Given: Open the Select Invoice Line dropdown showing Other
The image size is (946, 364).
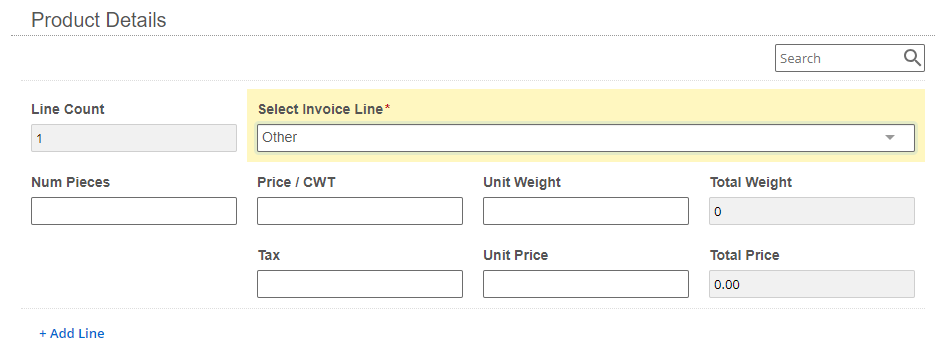Looking at the screenshot, I should (586, 138).
